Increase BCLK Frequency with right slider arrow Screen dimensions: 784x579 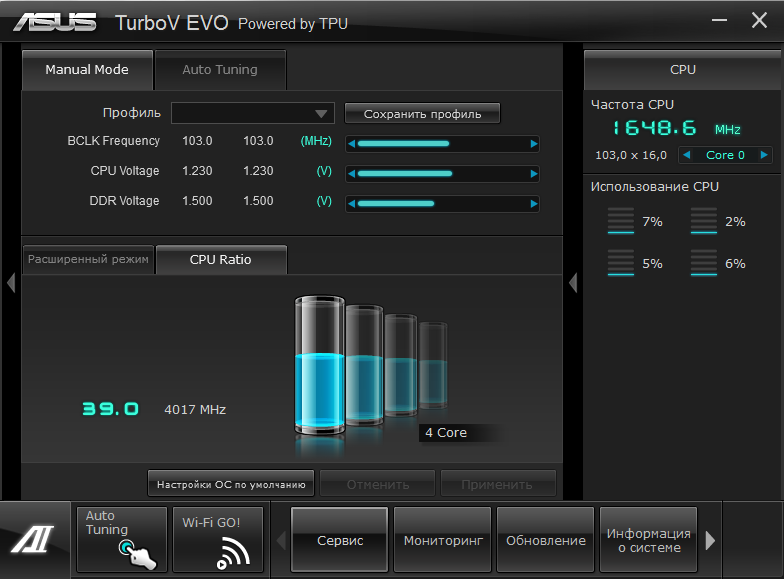534,144
